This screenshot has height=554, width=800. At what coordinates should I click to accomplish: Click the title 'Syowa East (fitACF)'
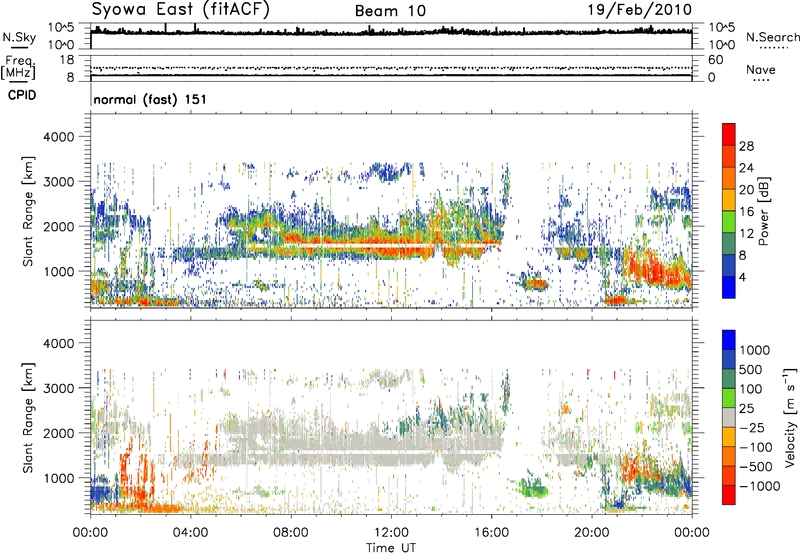[x=180, y=9]
